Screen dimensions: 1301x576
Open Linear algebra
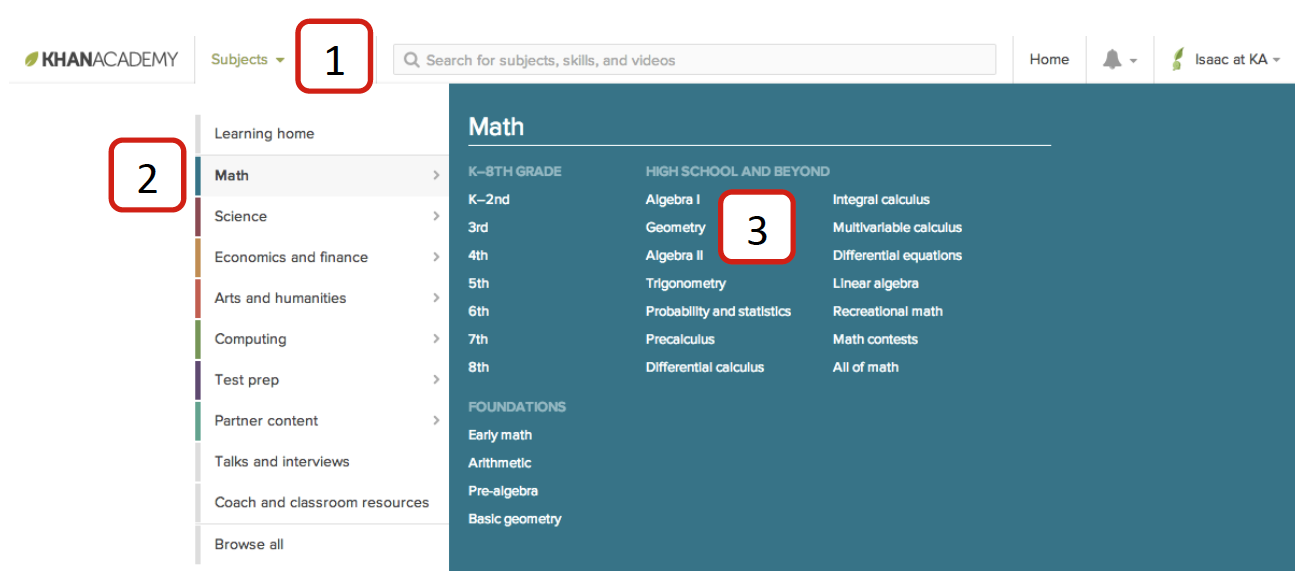(876, 284)
